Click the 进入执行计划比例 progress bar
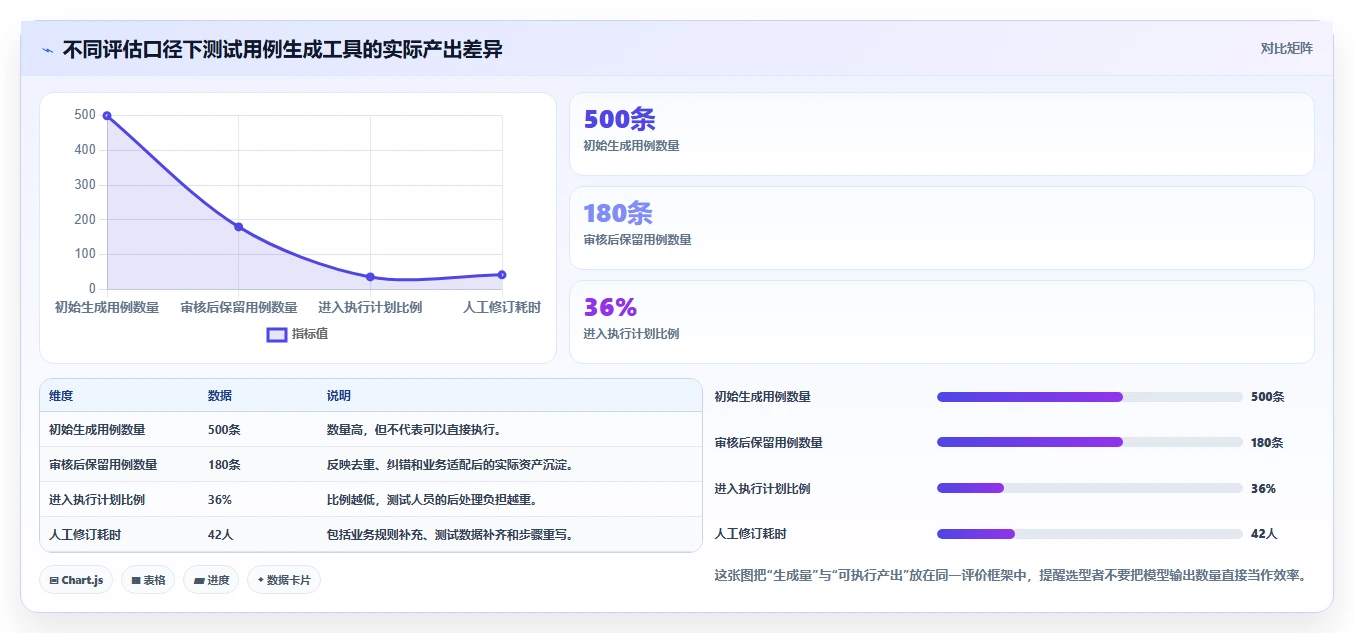The image size is (1354, 633). [1090, 488]
